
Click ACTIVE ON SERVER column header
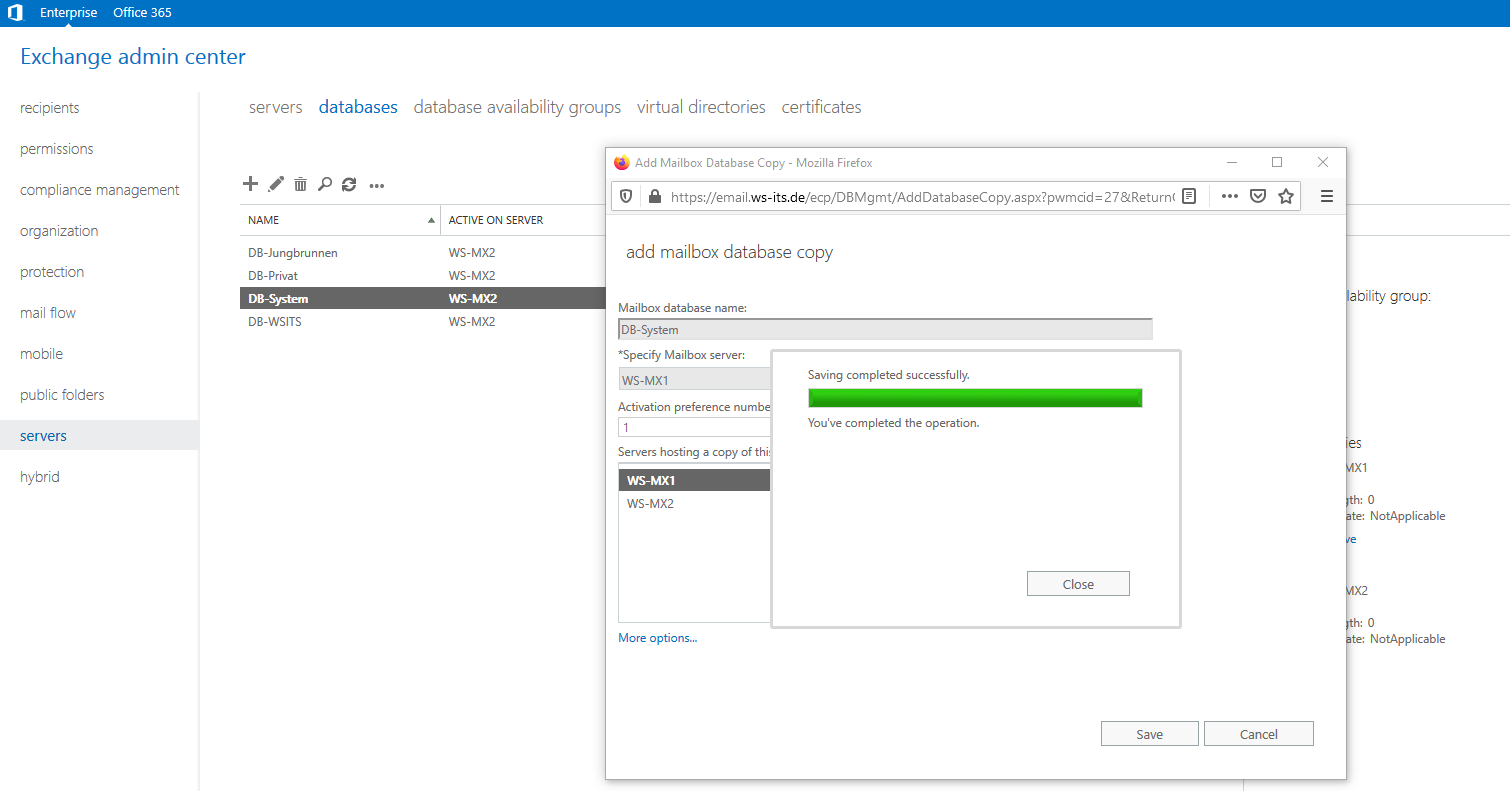point(496,220)
